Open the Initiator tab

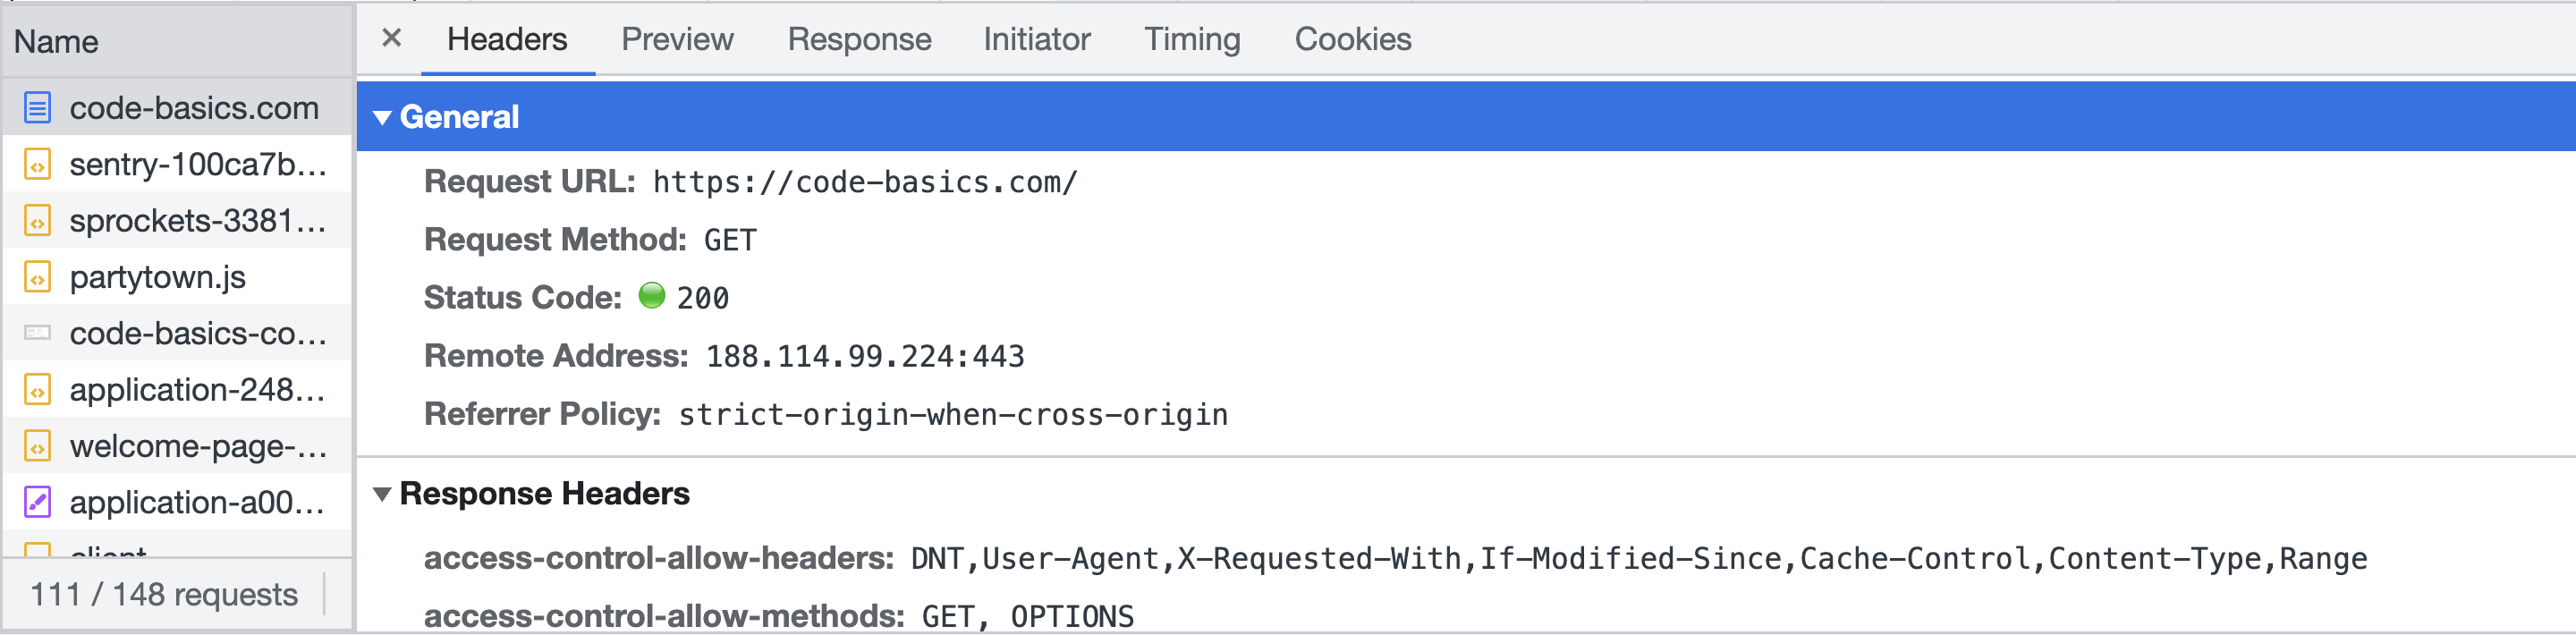click(1036, 39)
